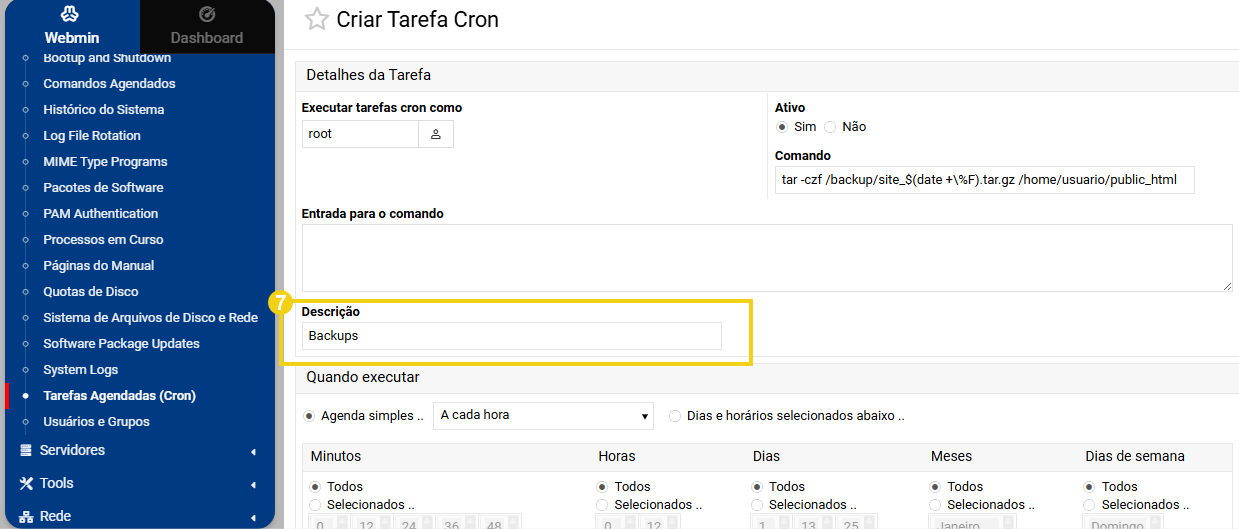Select Selecionados under Meses
The height and width of the screenshot is (529, 1239).
click(937, 505)
